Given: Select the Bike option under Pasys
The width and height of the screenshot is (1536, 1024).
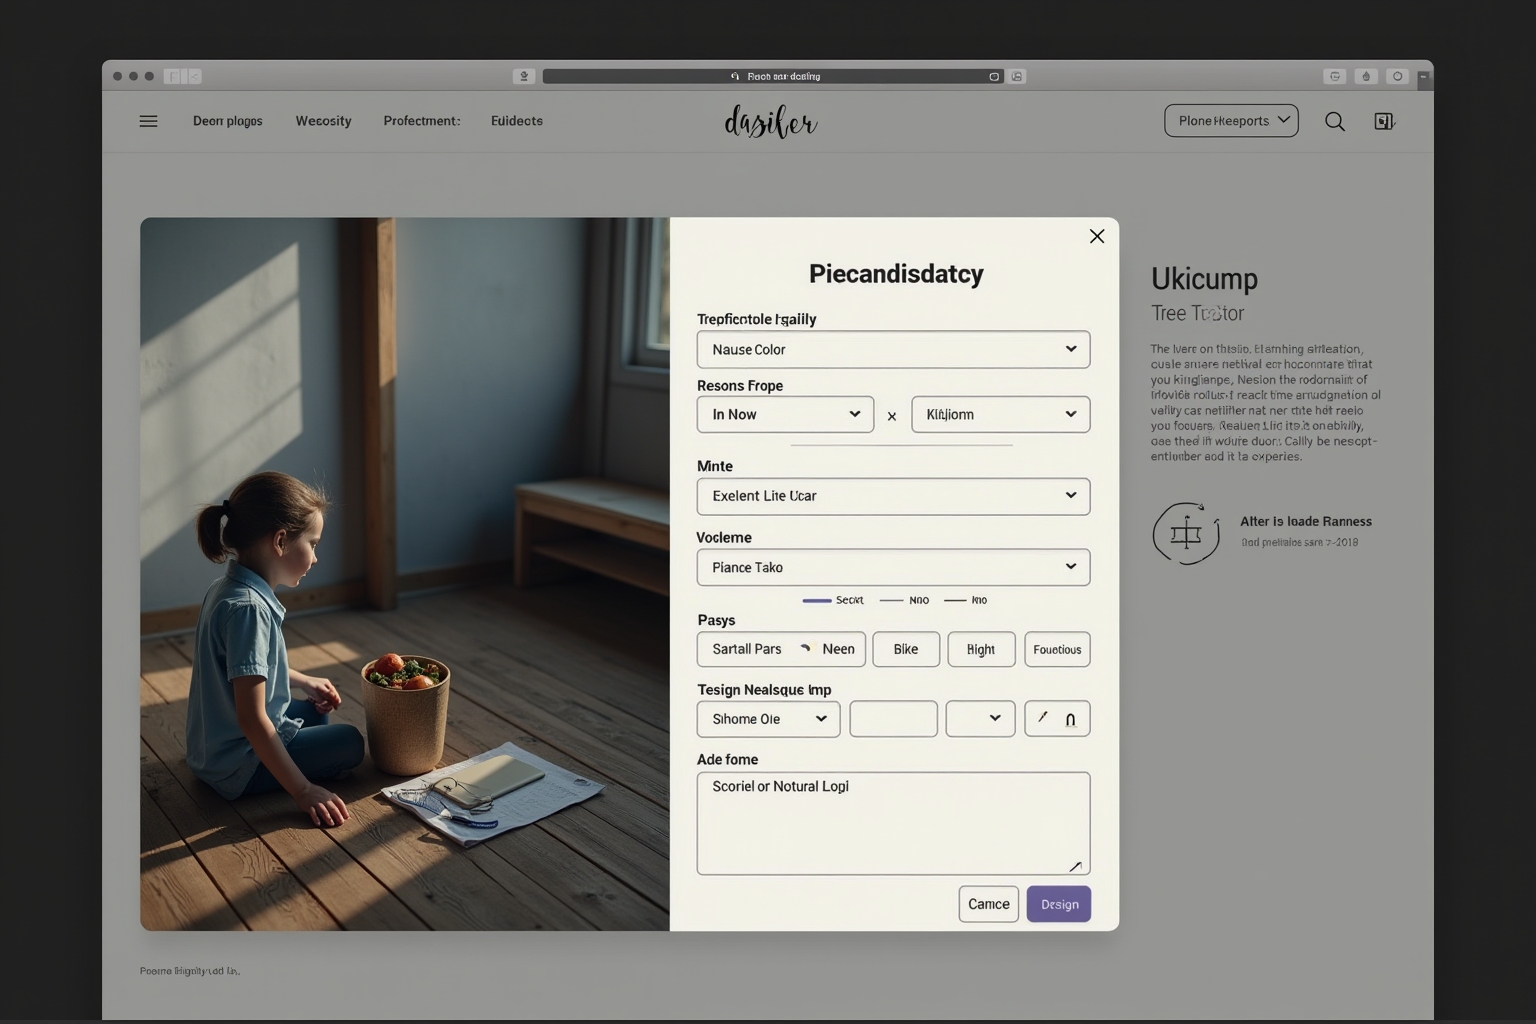Looking at the screenshot, I should point(905,649).
